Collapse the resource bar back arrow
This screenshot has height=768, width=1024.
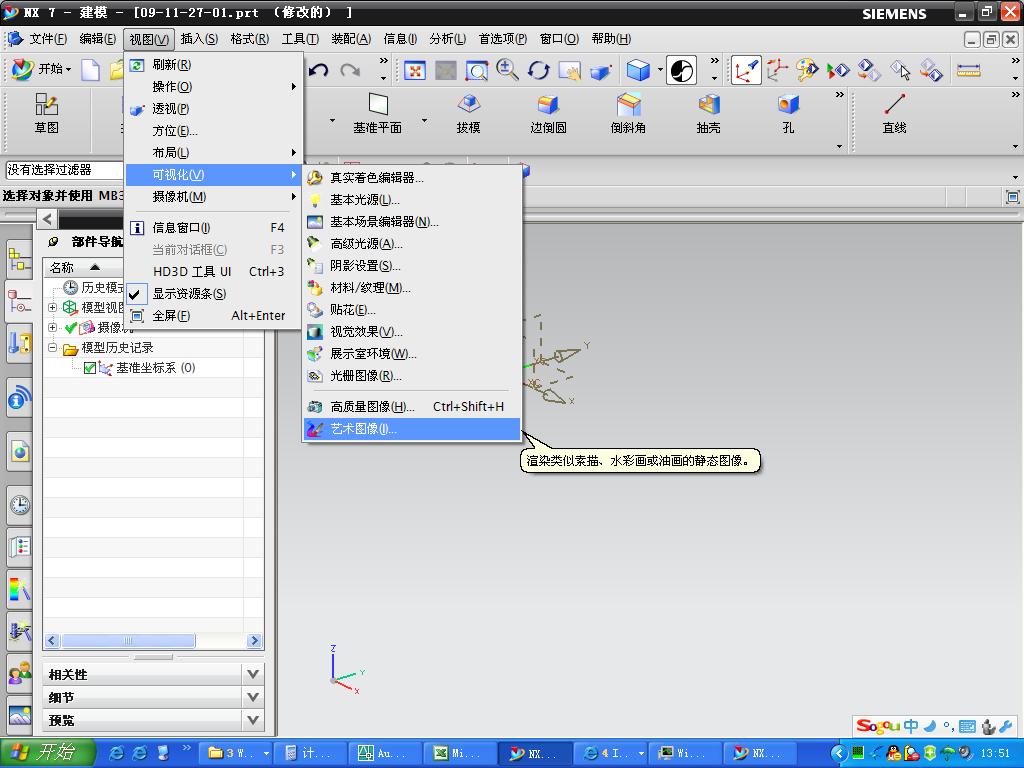click(47, 219)
